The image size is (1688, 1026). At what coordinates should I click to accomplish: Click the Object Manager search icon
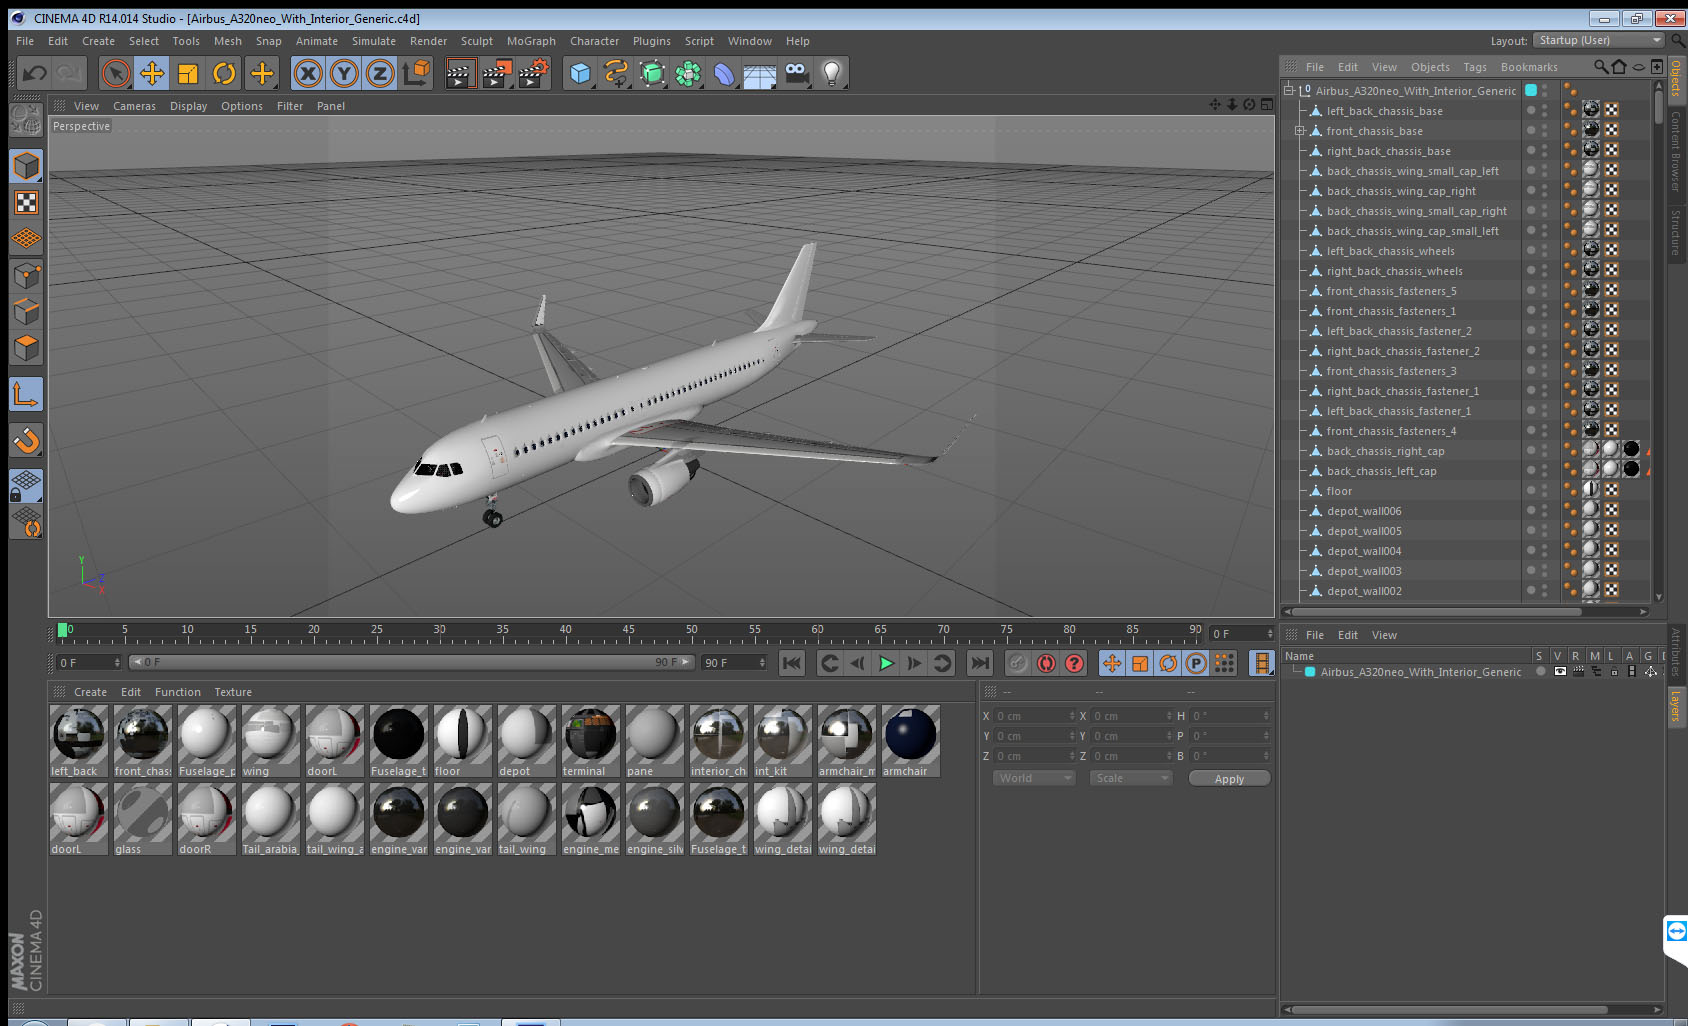(x=1601, y=67)
